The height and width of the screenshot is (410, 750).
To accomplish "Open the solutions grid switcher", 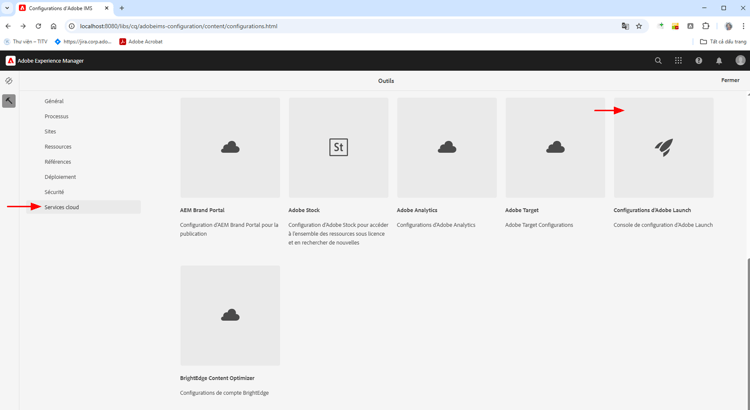I will [x=678, y=61].
